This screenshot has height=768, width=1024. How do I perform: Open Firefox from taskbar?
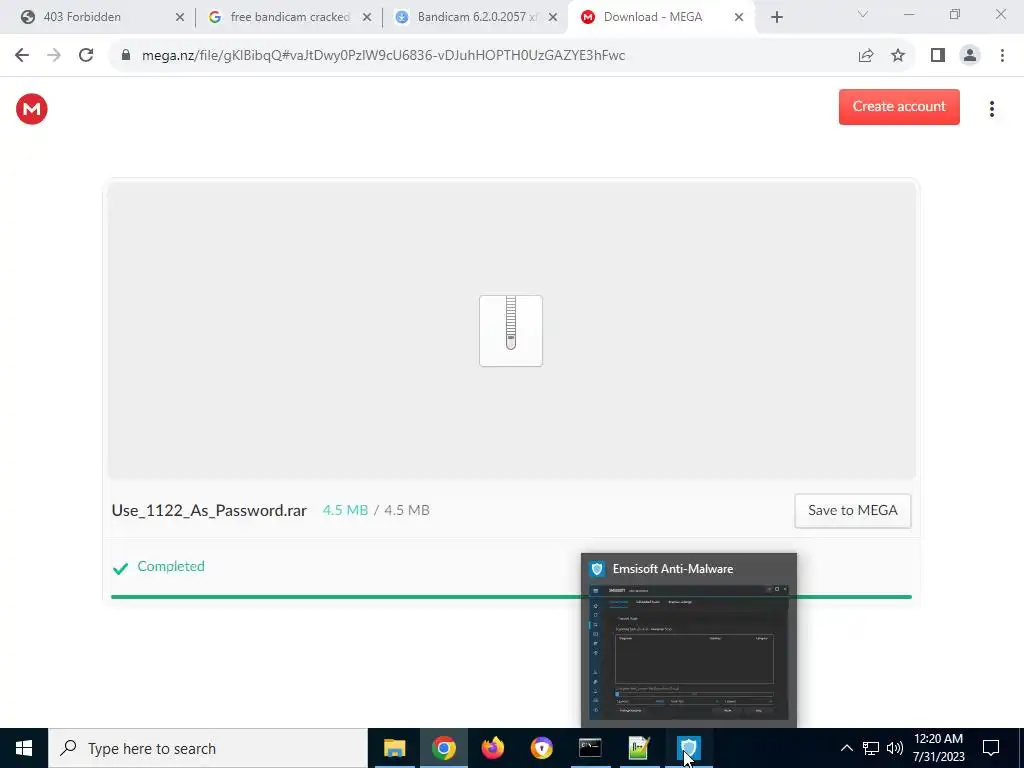(x=492, y=748)
